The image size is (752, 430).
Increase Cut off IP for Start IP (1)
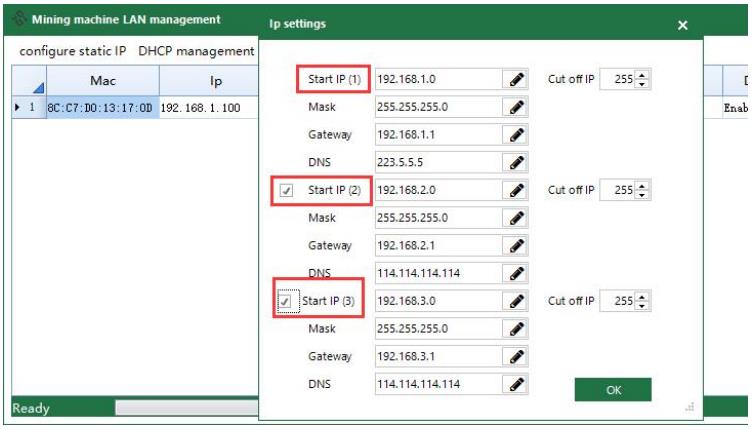coord(642,75)
